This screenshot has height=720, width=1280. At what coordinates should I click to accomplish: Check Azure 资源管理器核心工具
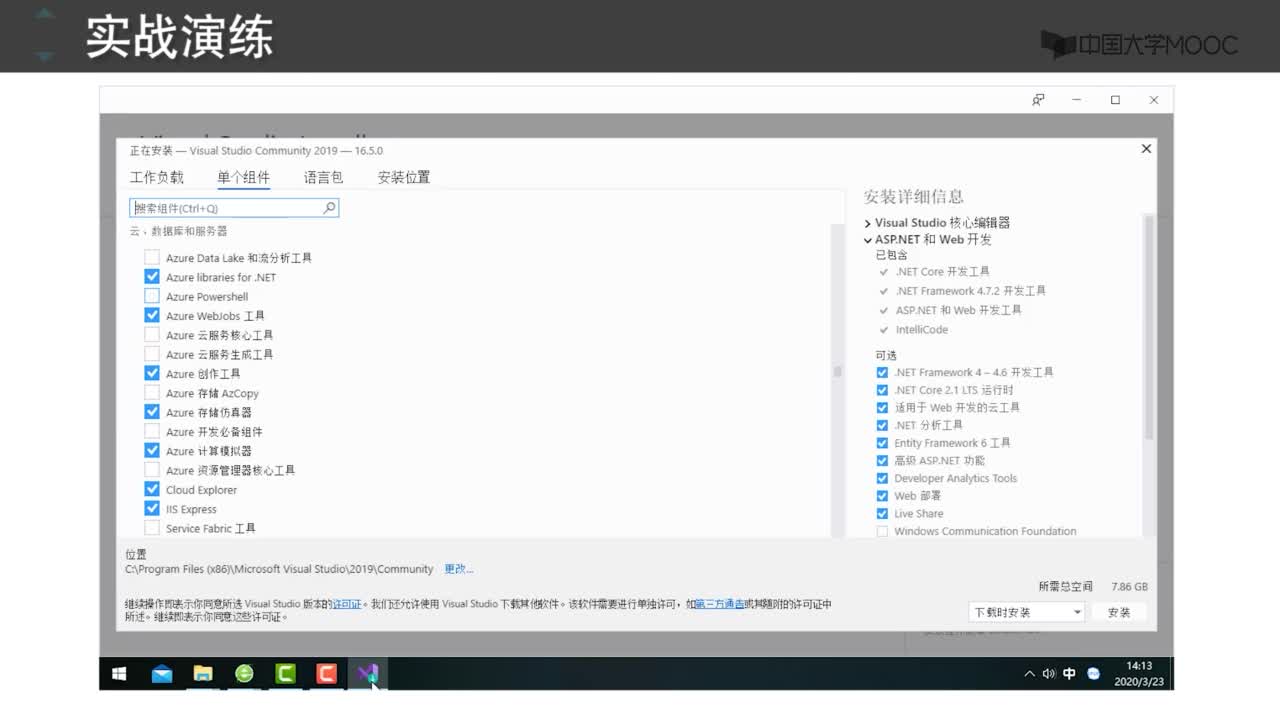(152, 470)
